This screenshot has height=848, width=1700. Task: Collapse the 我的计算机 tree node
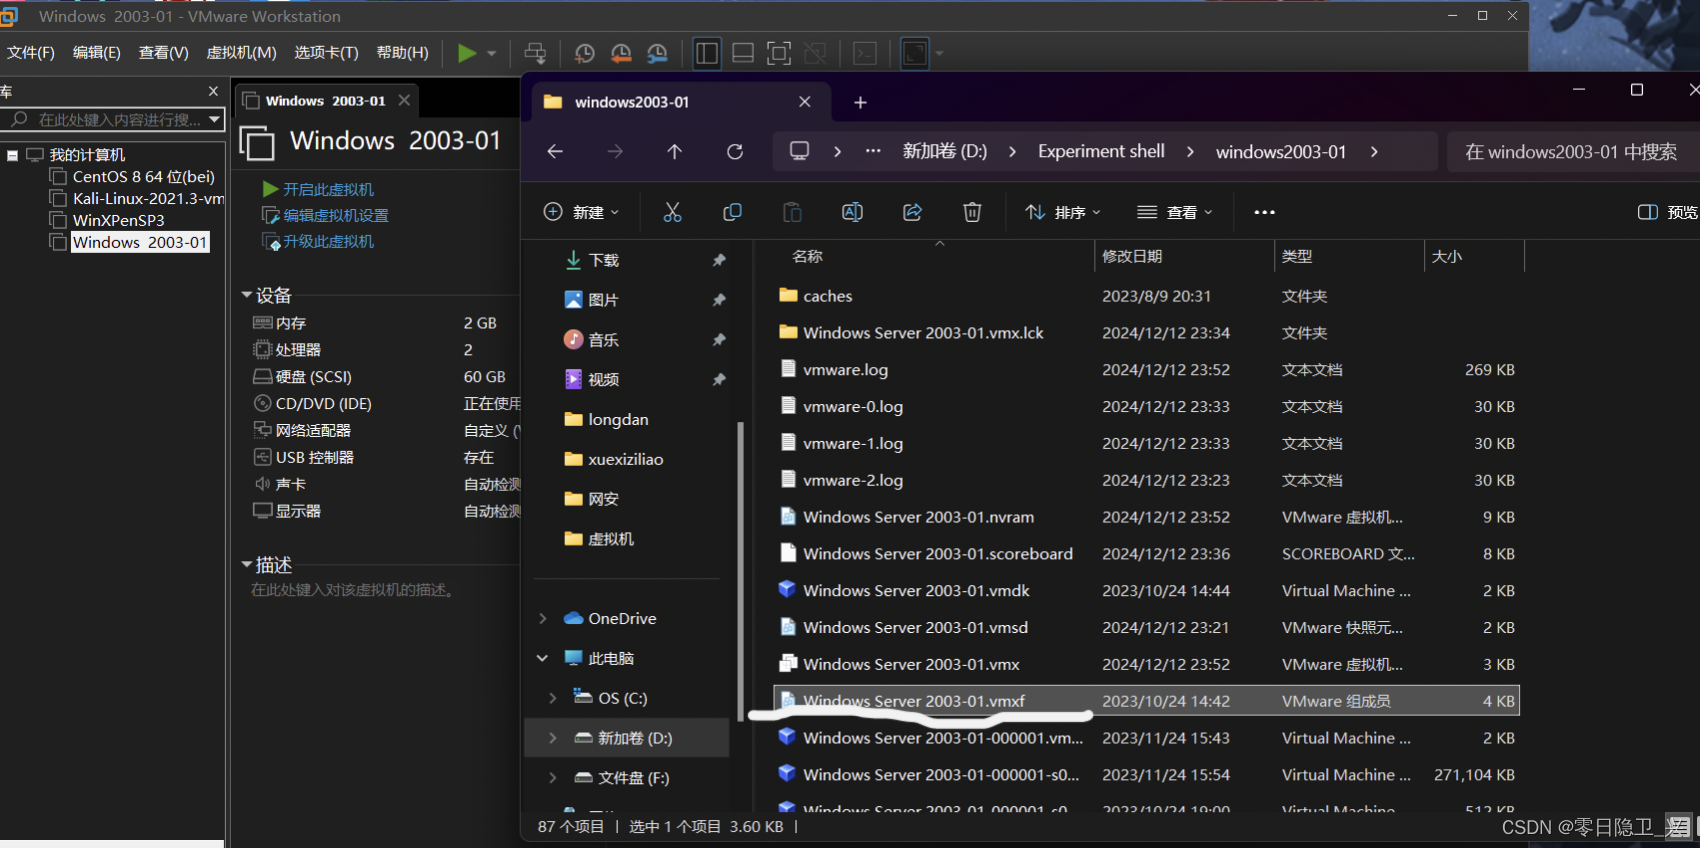pos(13,155)
